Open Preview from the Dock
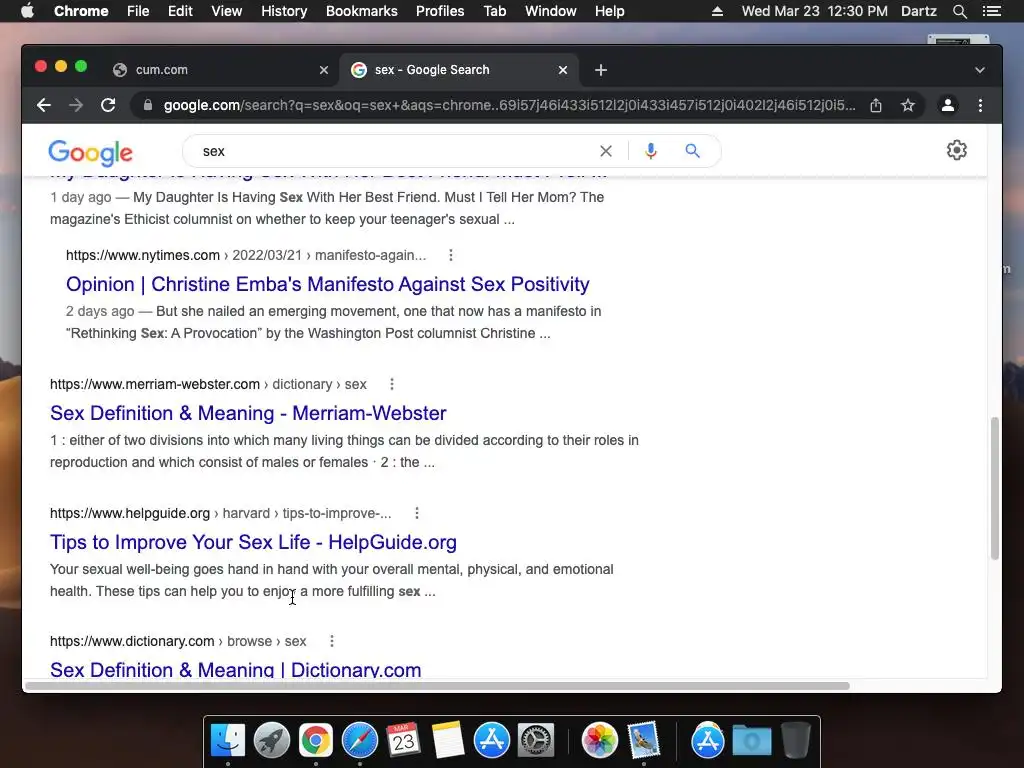 644,741
